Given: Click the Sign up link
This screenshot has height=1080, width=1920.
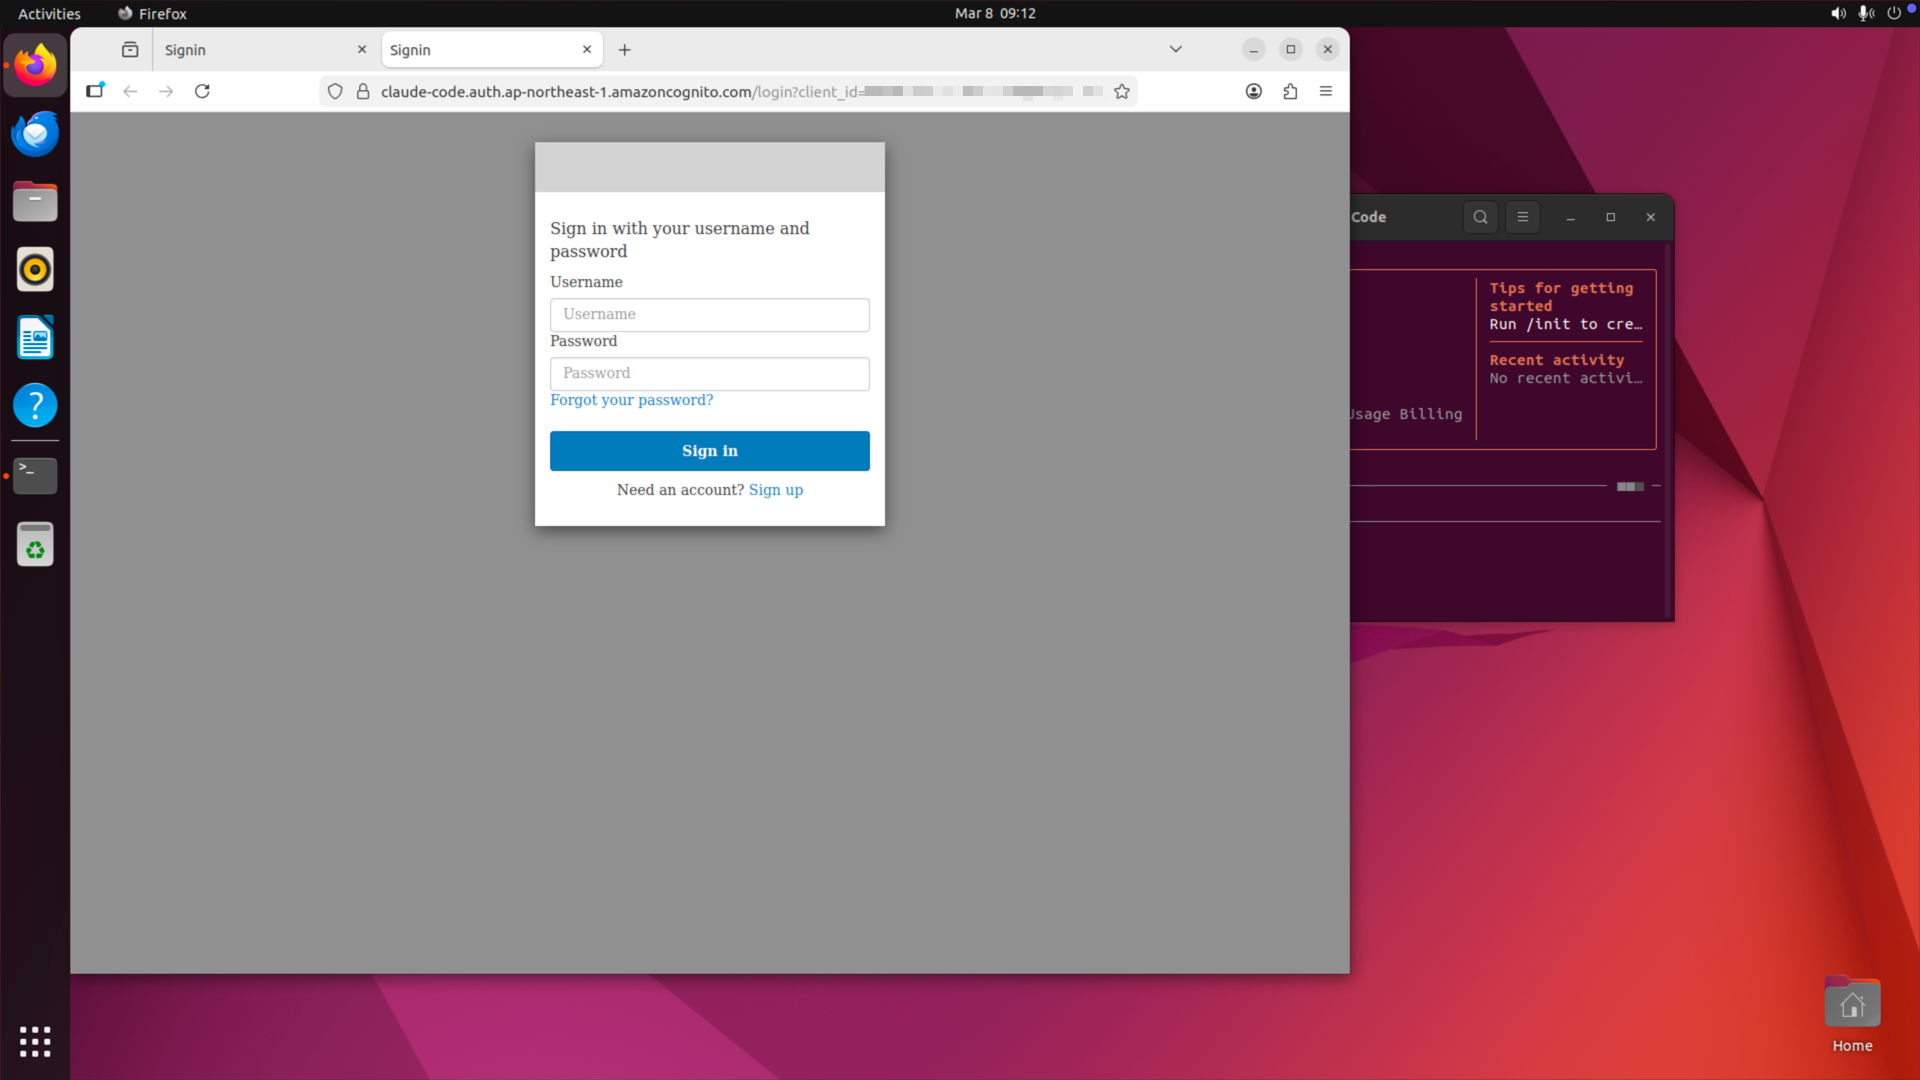Looking at the screenshot, I should tap(775, 490).
